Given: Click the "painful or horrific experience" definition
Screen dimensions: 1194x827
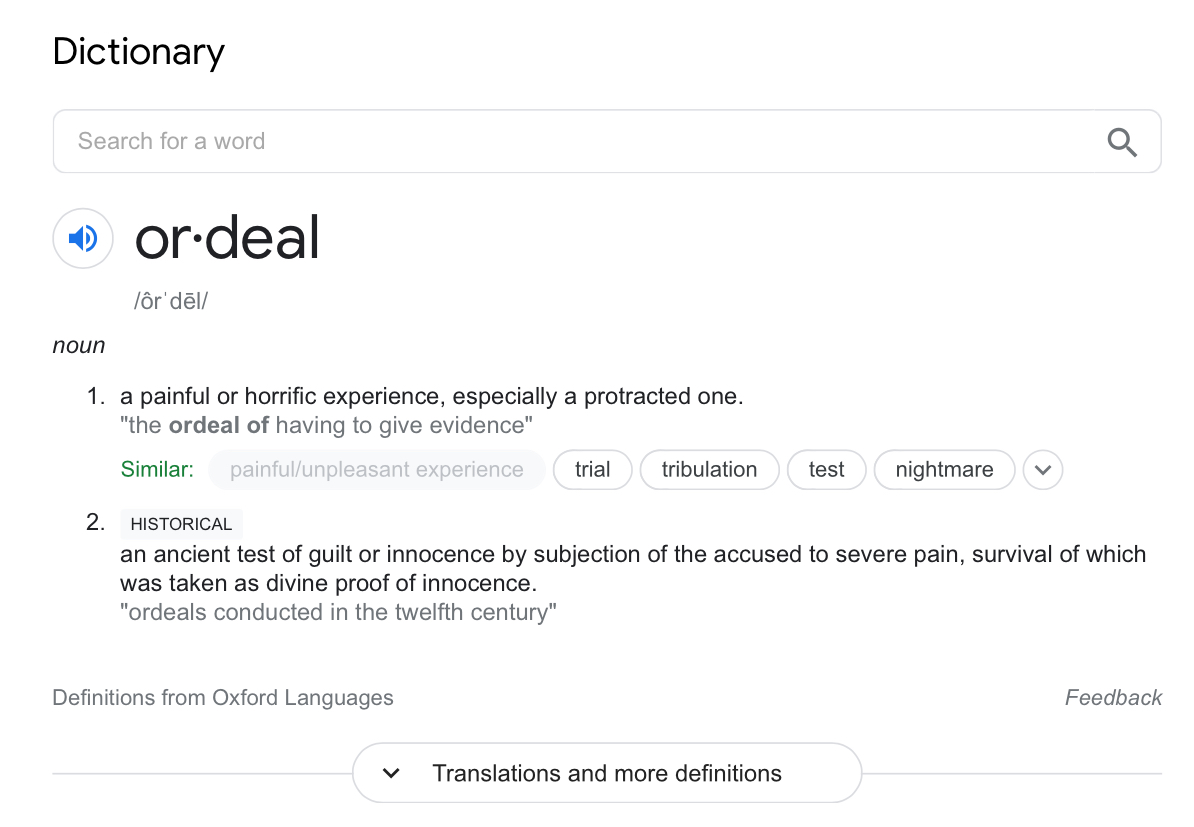Looking at the screenshot, I should click(431, 396).
